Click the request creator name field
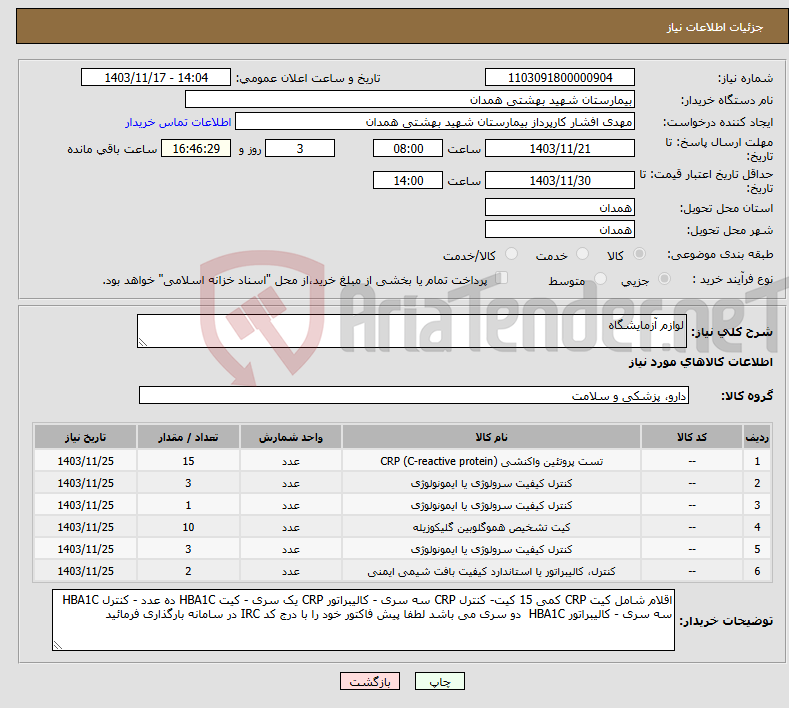Viewport: 789px width, 708px height. click(x=435, y=122)
